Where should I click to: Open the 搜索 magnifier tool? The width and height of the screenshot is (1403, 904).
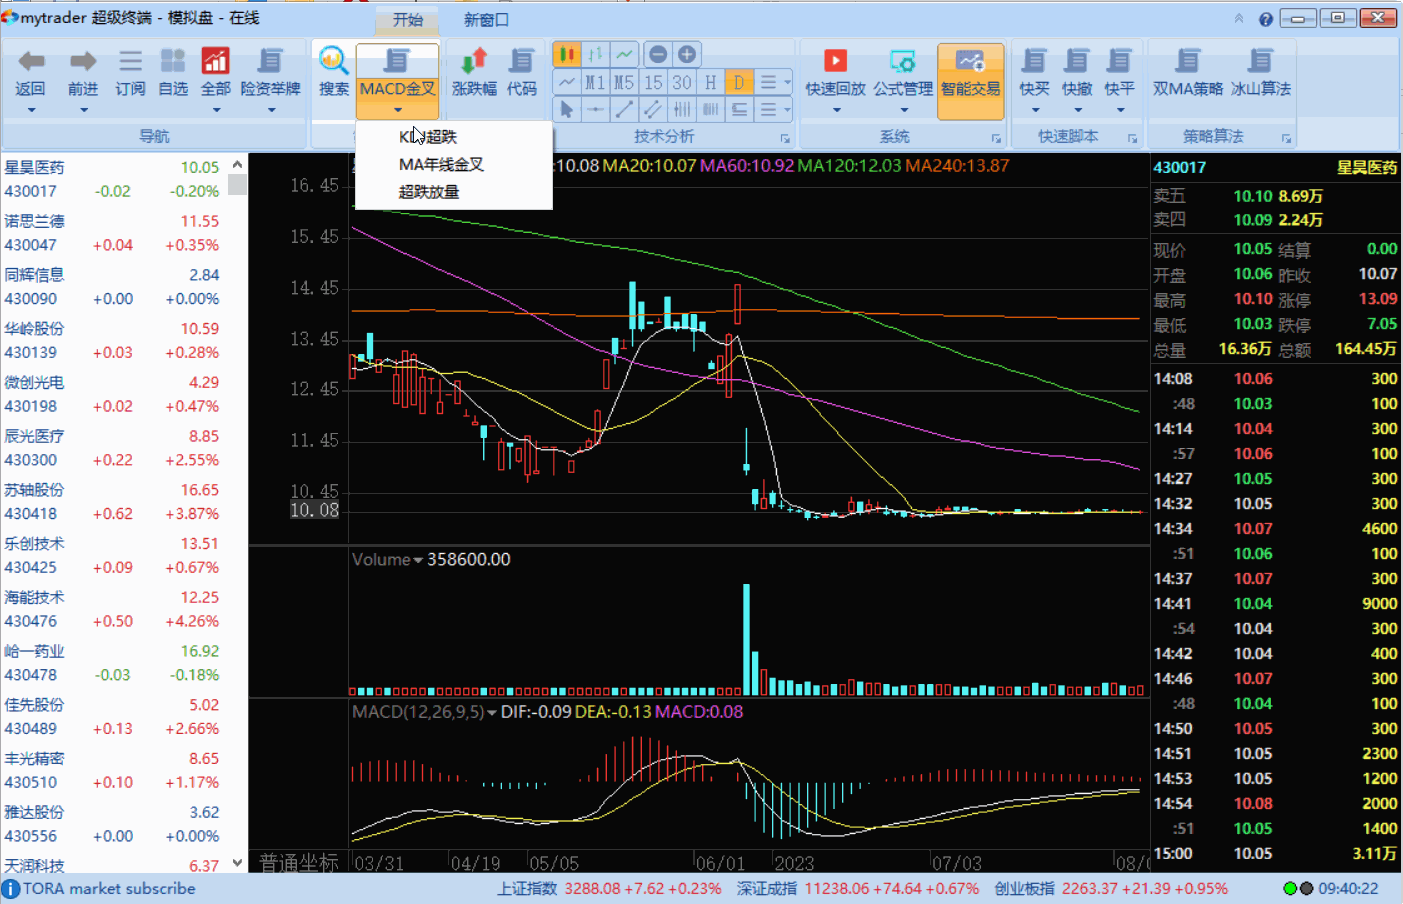(334, 72)
